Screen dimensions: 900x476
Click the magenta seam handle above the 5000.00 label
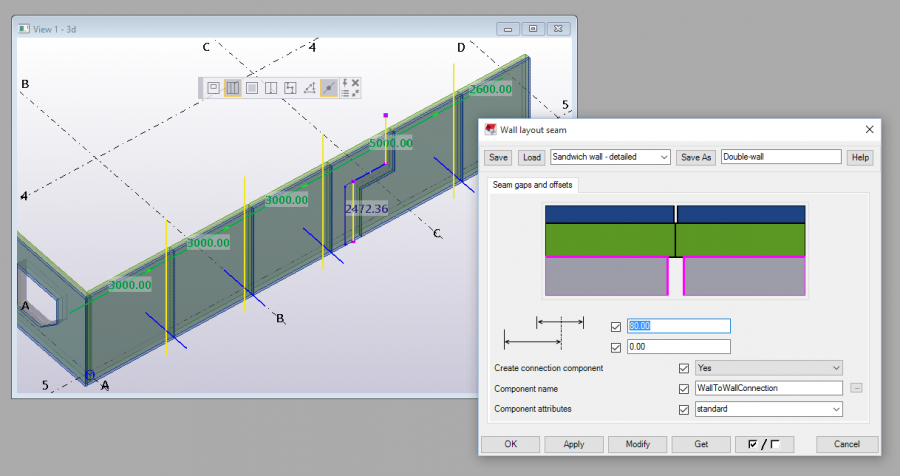[x=386, y=115]
